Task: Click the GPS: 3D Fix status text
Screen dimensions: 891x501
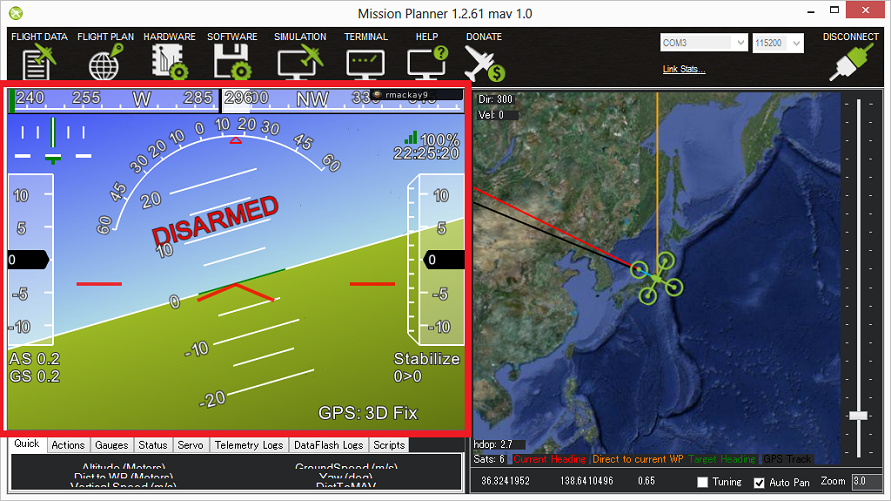Action: coord(368,413)
